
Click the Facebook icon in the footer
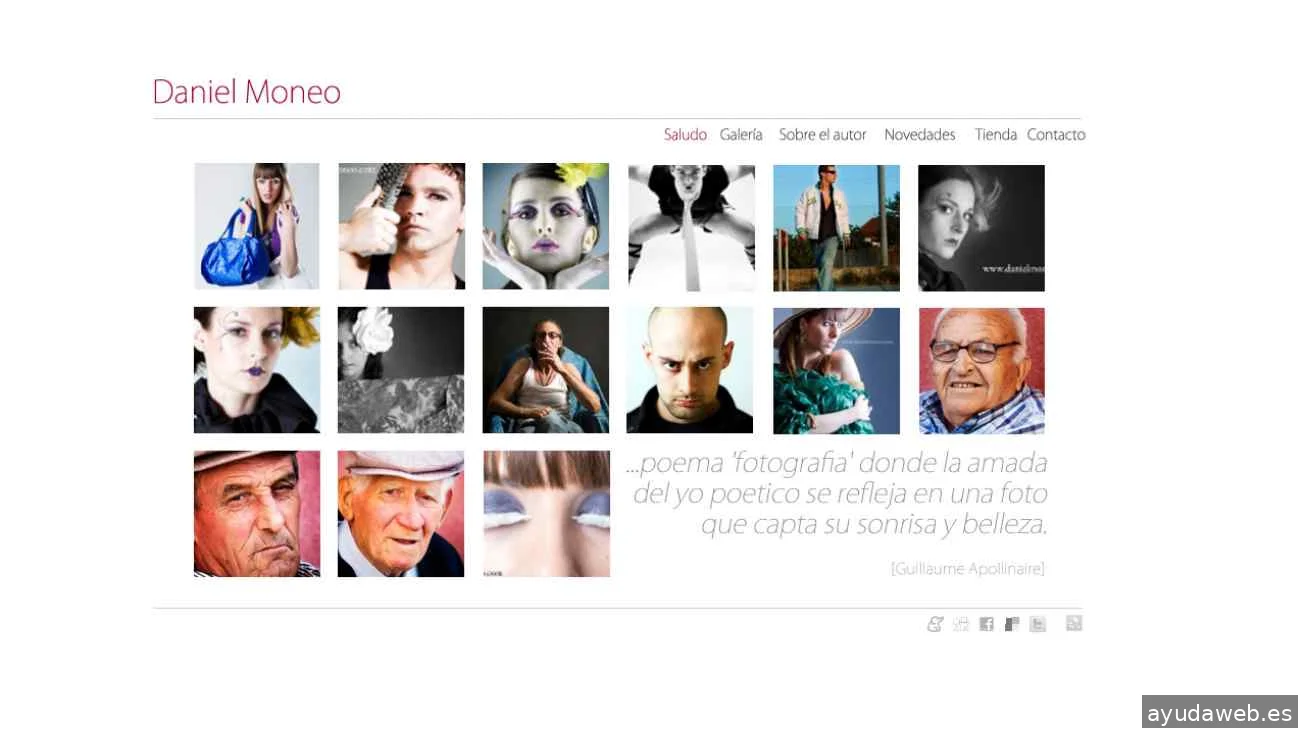click(x=986, y=624)
